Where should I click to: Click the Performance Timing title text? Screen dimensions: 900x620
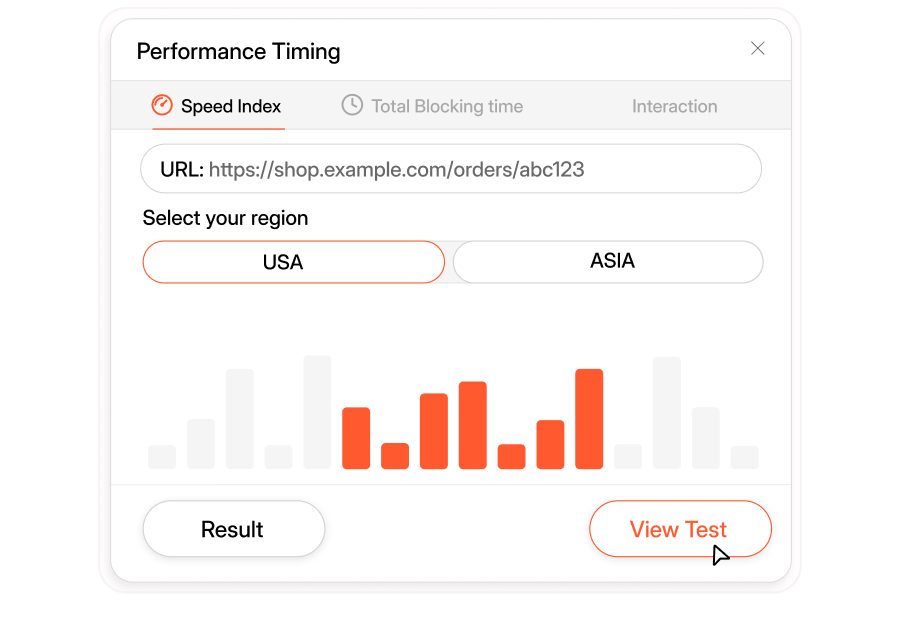point(238,51)
